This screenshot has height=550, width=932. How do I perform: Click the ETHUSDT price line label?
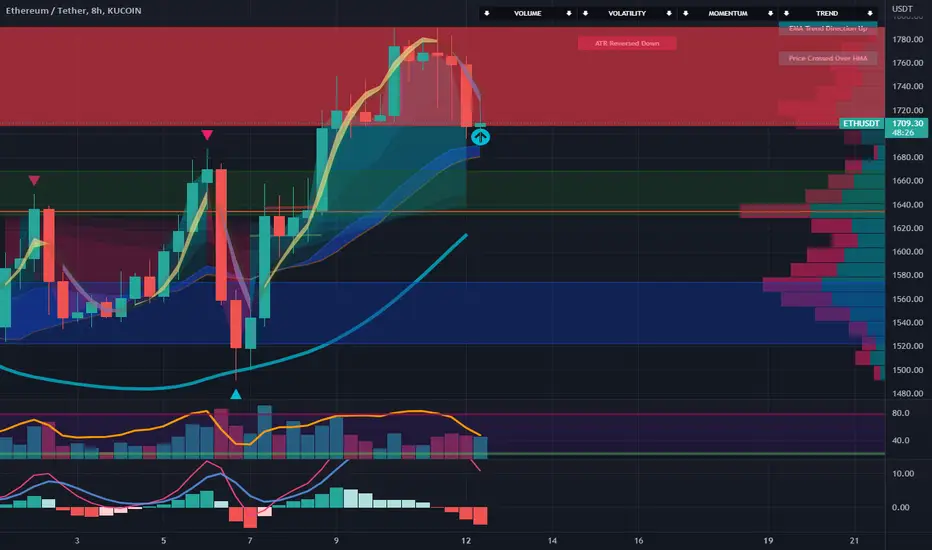tap(861, 124)
